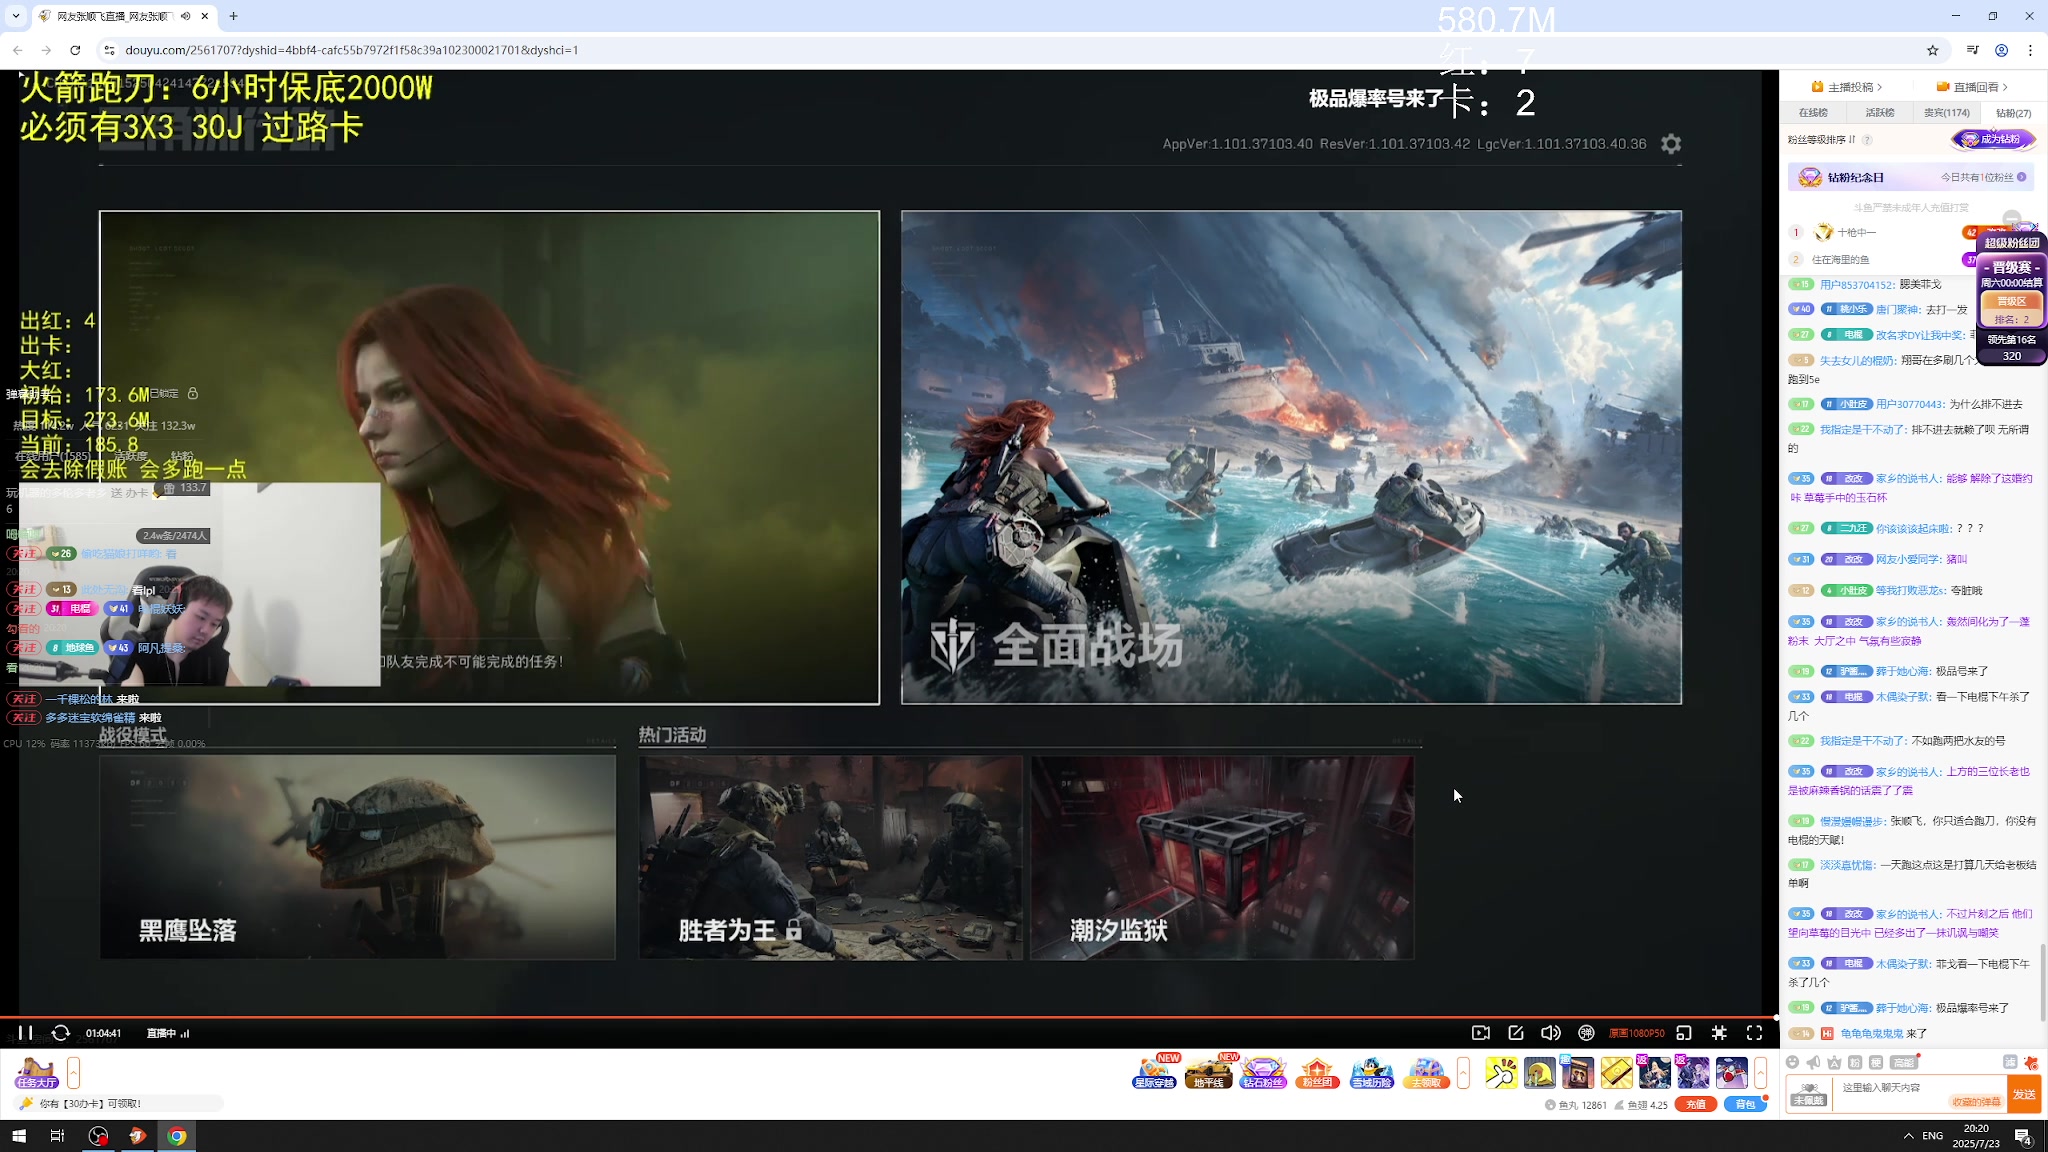
Task: Toggle the 滤 chat filter icon
Action: 2010,1062
